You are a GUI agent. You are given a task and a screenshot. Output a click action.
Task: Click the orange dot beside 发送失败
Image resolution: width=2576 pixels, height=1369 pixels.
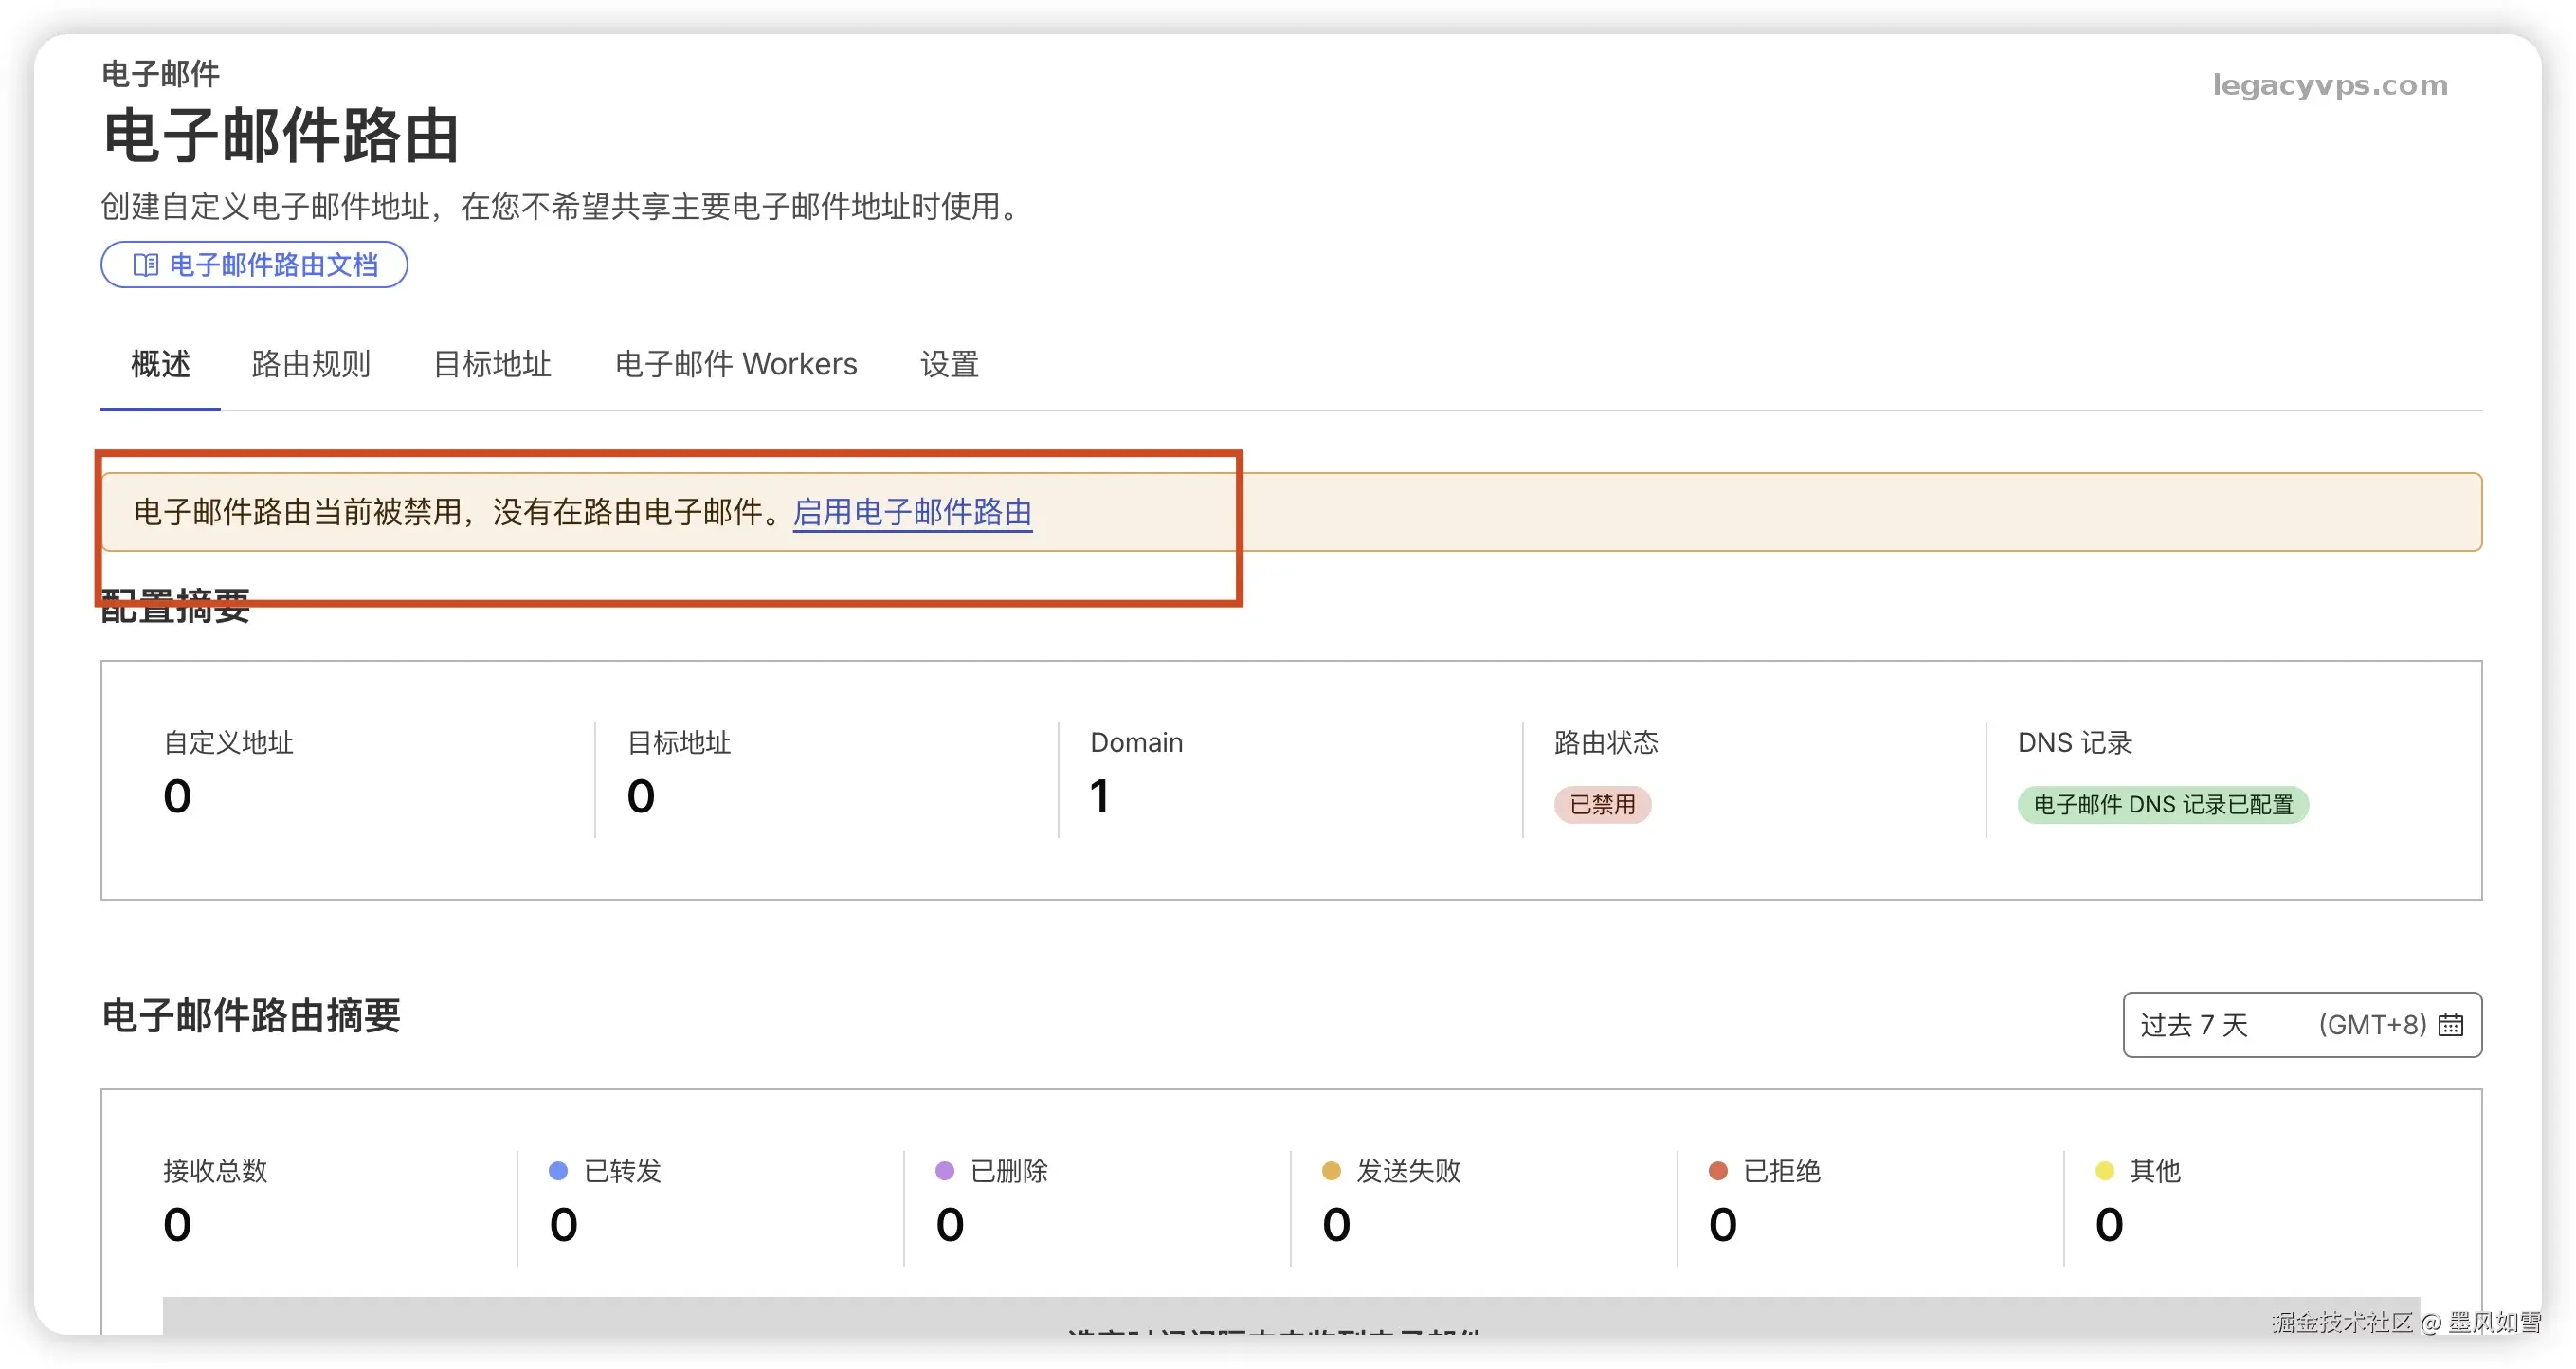point(1331,1171)
